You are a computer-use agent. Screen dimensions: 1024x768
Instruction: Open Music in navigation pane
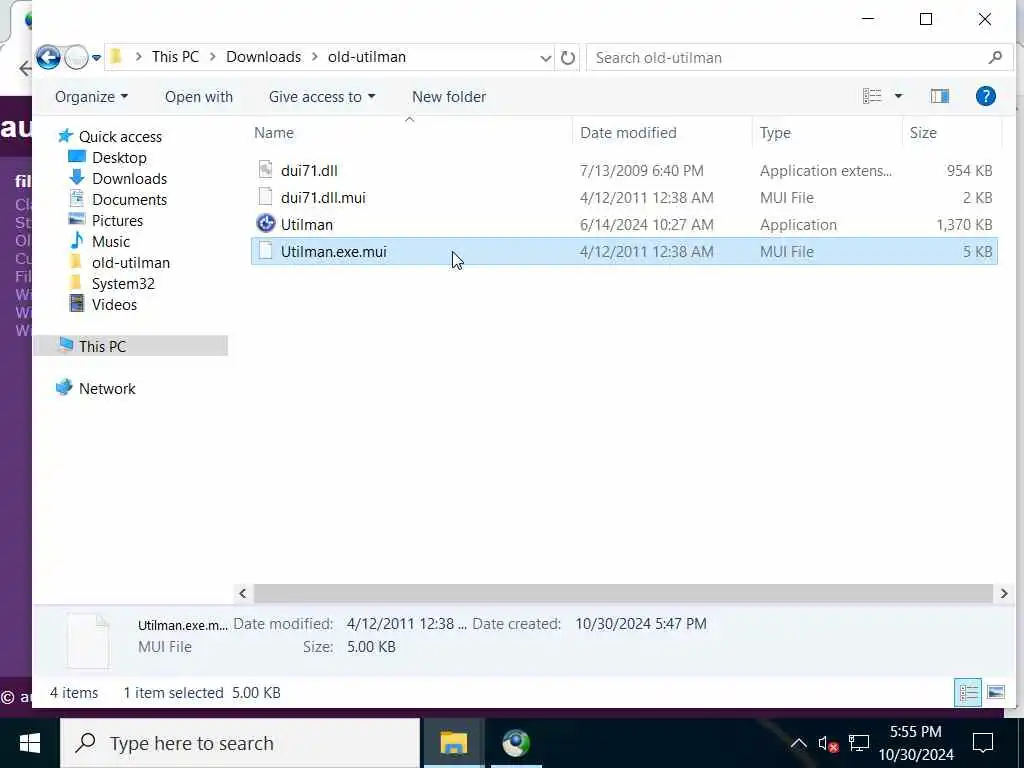110,242
